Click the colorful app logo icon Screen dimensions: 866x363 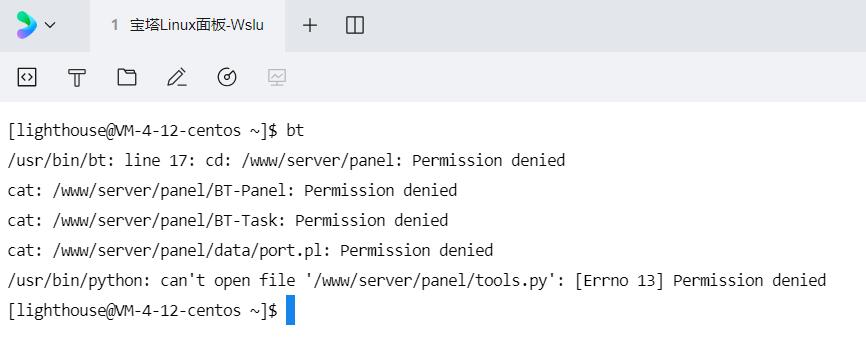(x=27, y=25)
